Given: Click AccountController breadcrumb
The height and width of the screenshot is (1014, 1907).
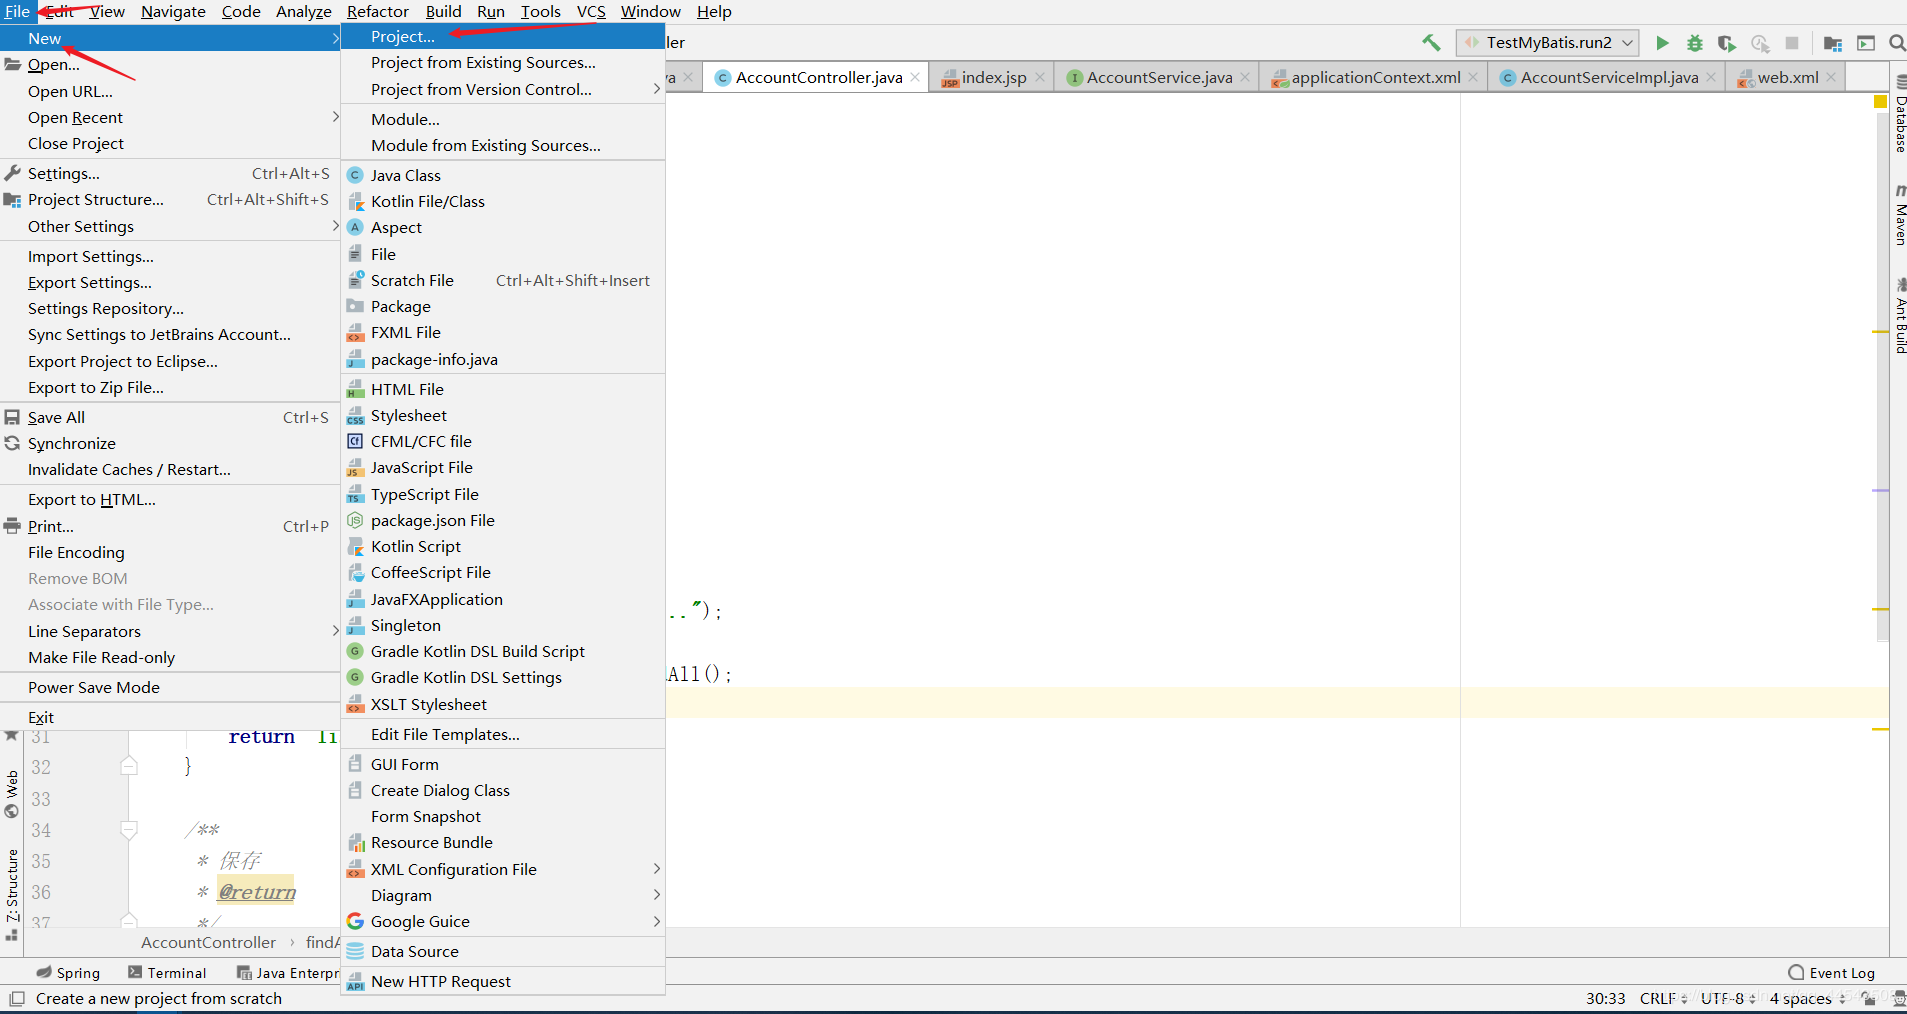Looking at the screenshot, I should tap(208, 942).
